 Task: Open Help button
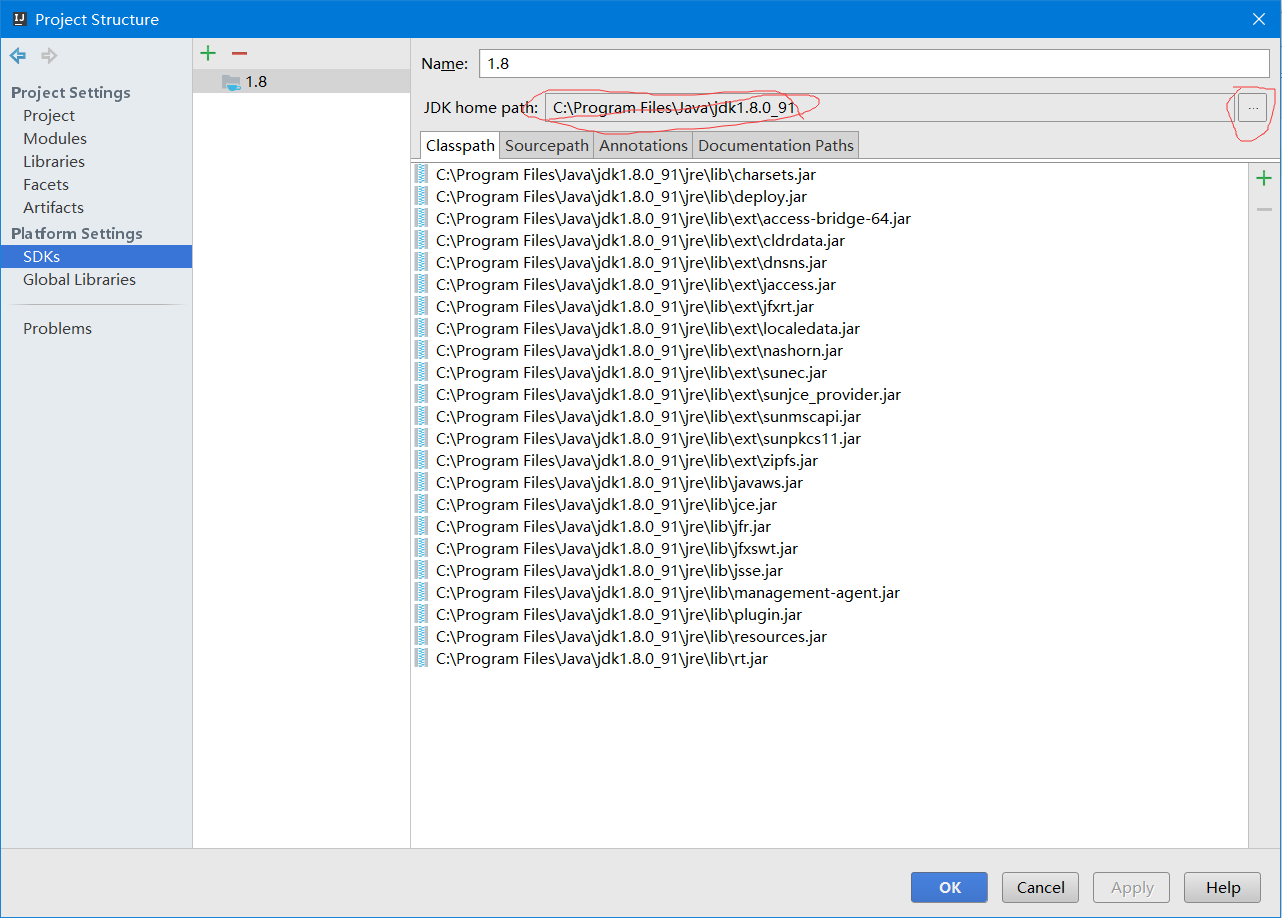coord(1222,887)
